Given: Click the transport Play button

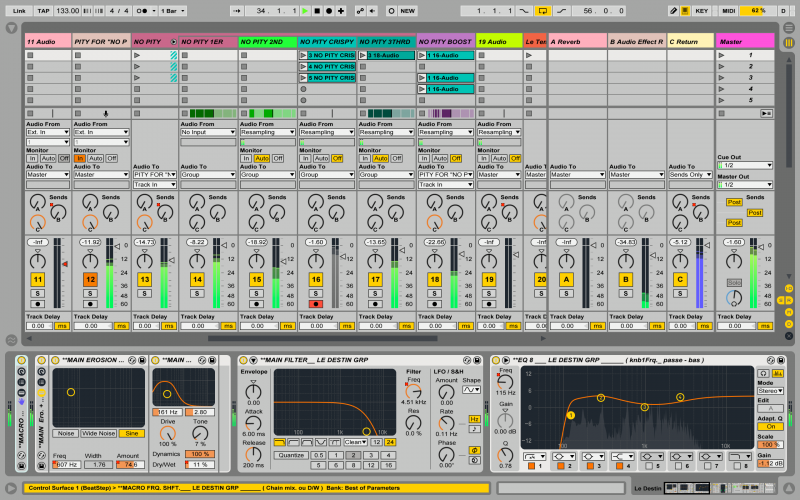Looking at the screenshot, I should coord(305,10).
